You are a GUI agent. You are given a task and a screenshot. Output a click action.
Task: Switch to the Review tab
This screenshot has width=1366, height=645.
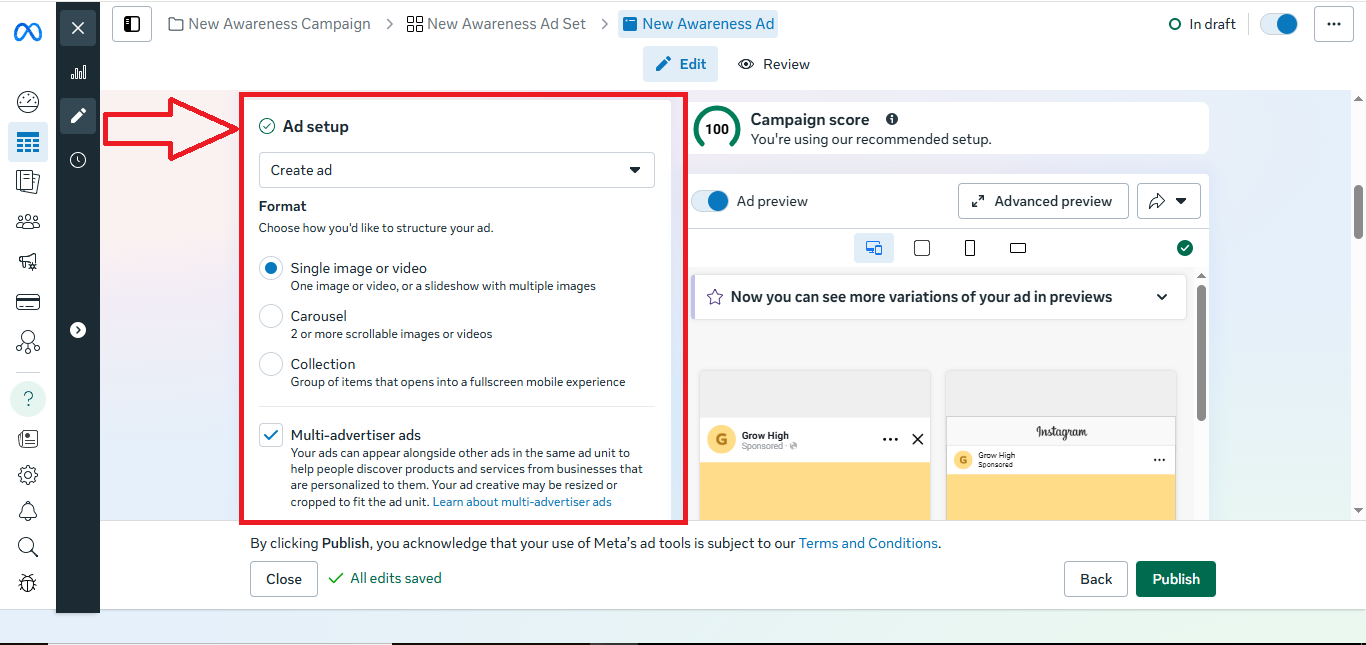[774, 64]
